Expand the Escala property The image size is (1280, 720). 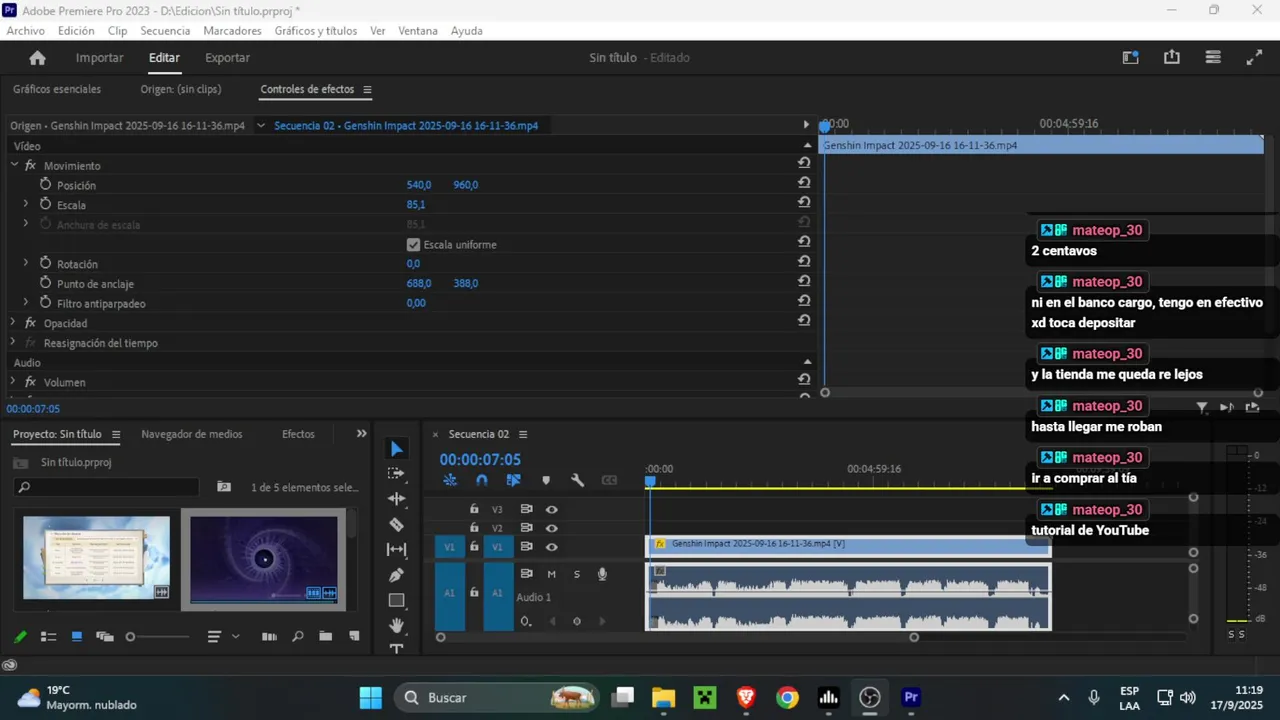click(x=26, y=204)
